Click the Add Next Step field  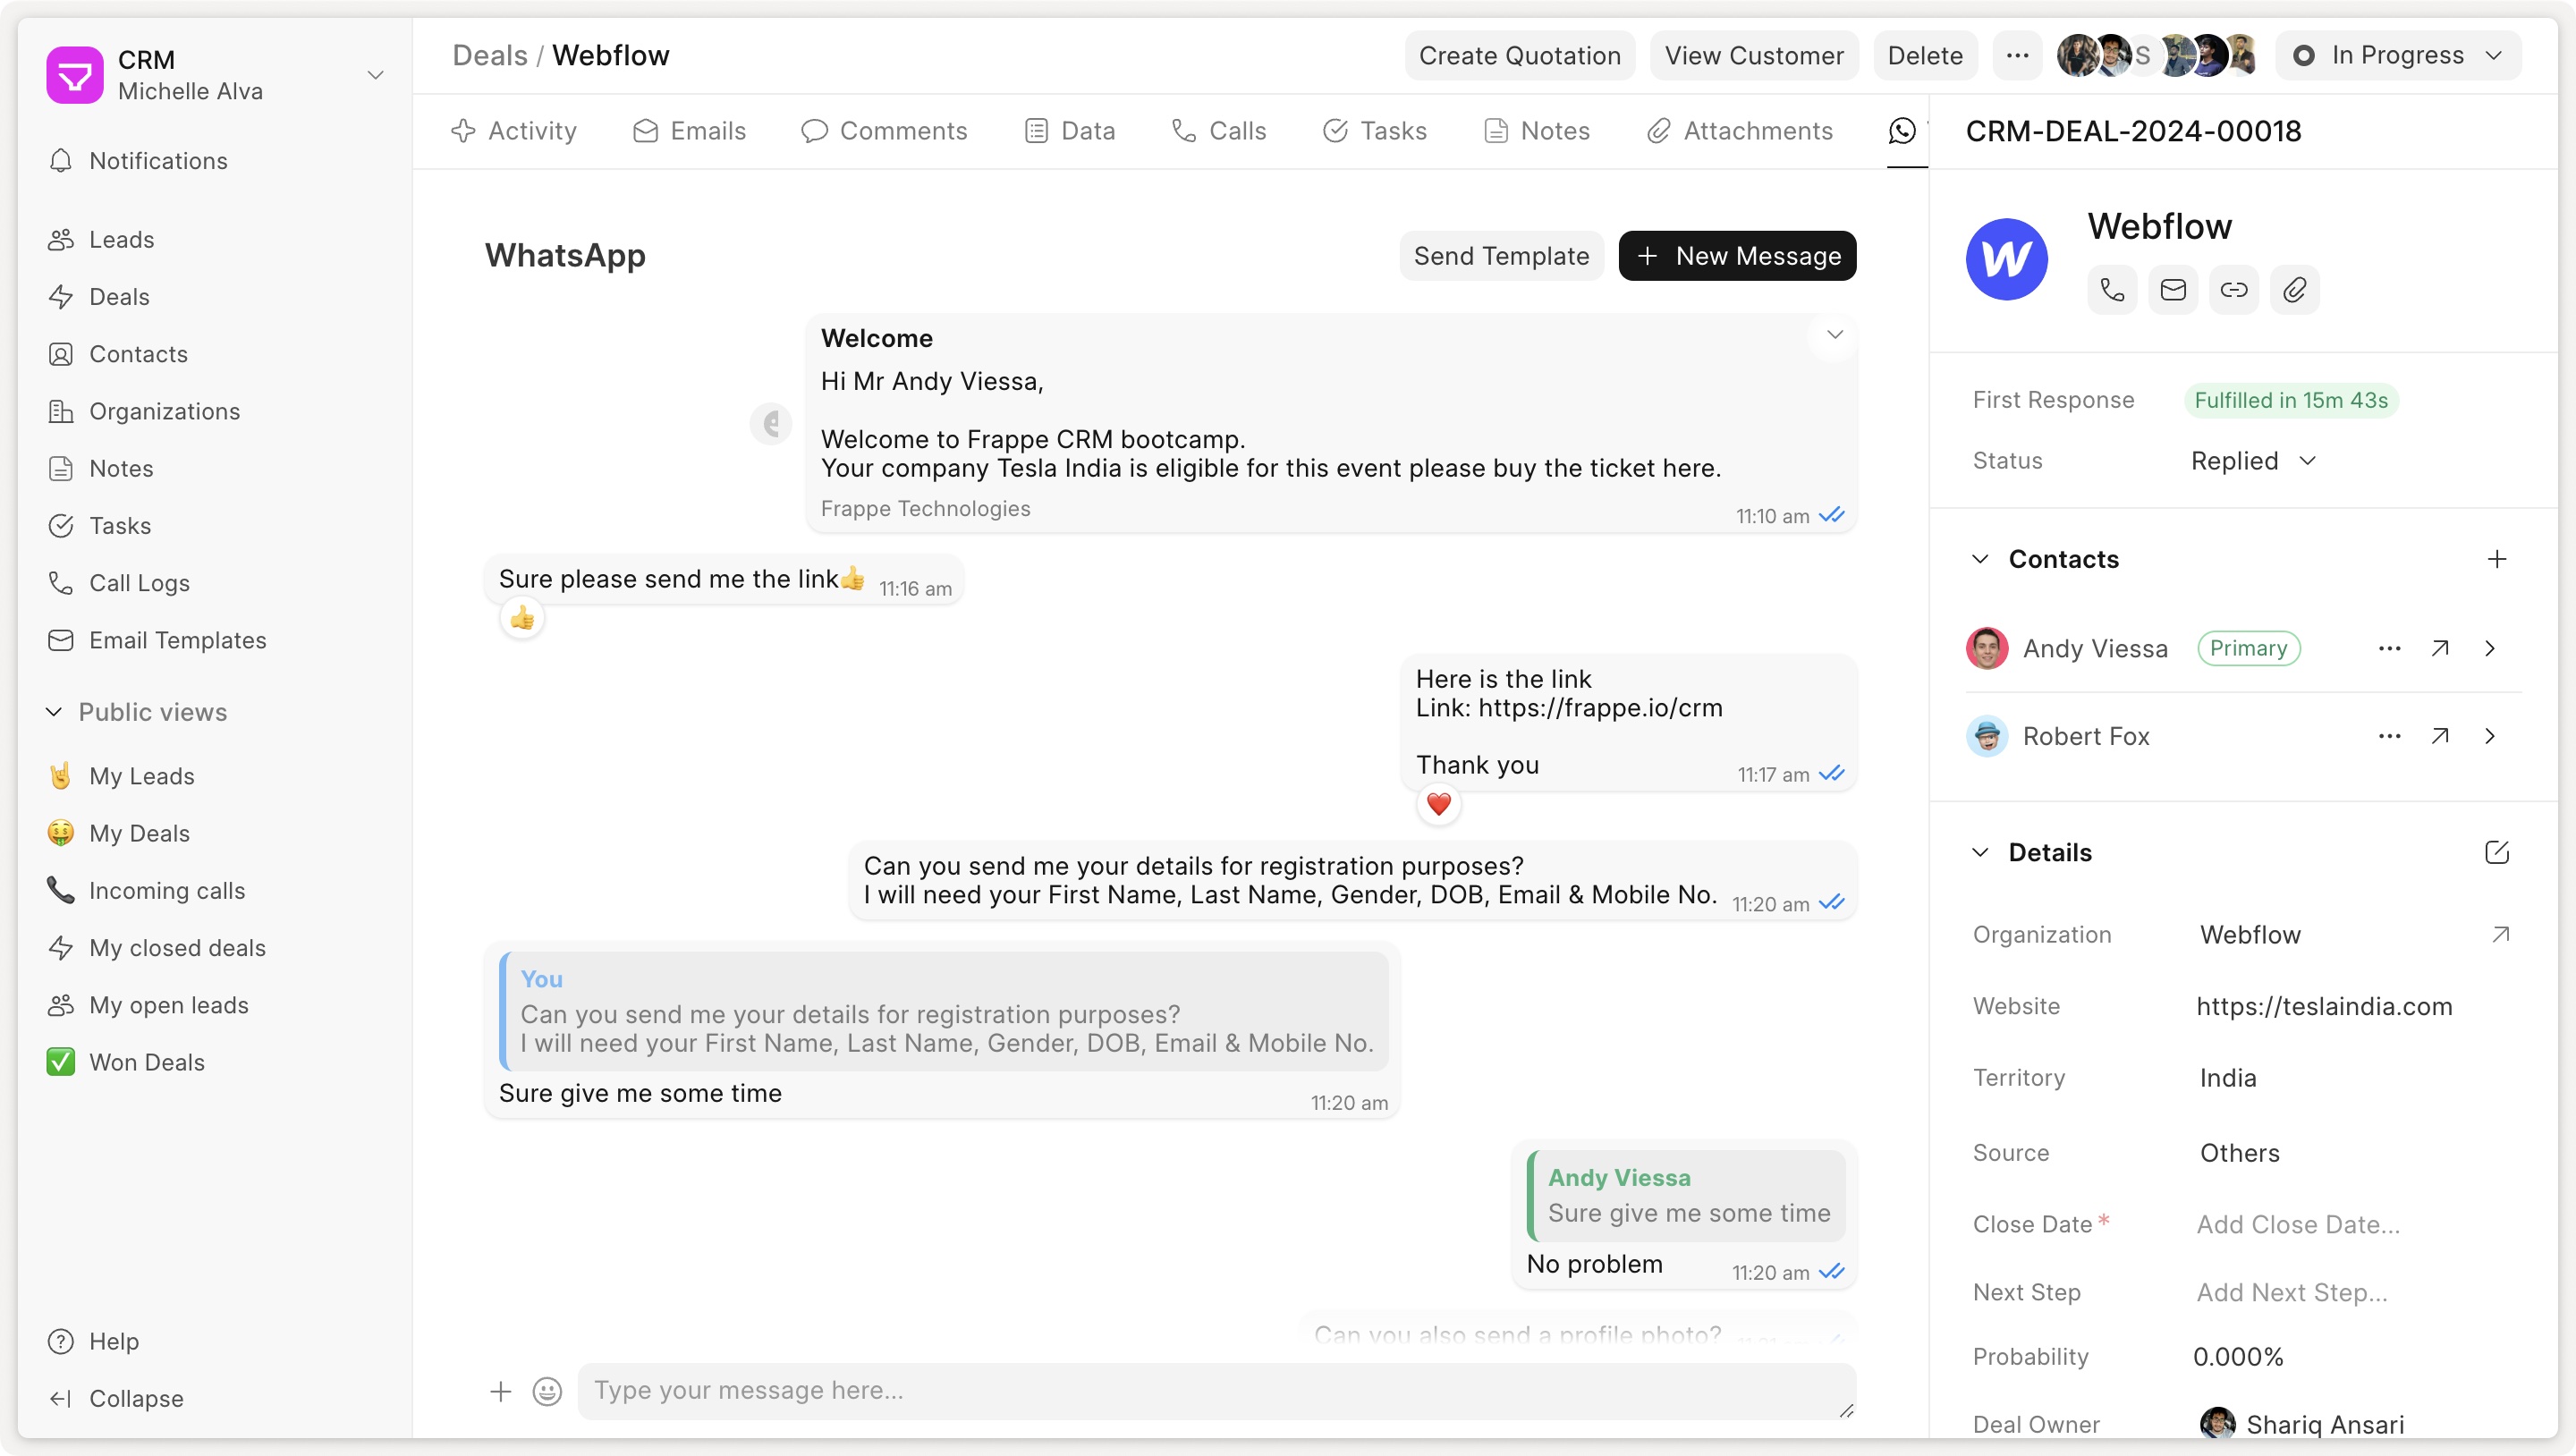click(2292, 1292)
